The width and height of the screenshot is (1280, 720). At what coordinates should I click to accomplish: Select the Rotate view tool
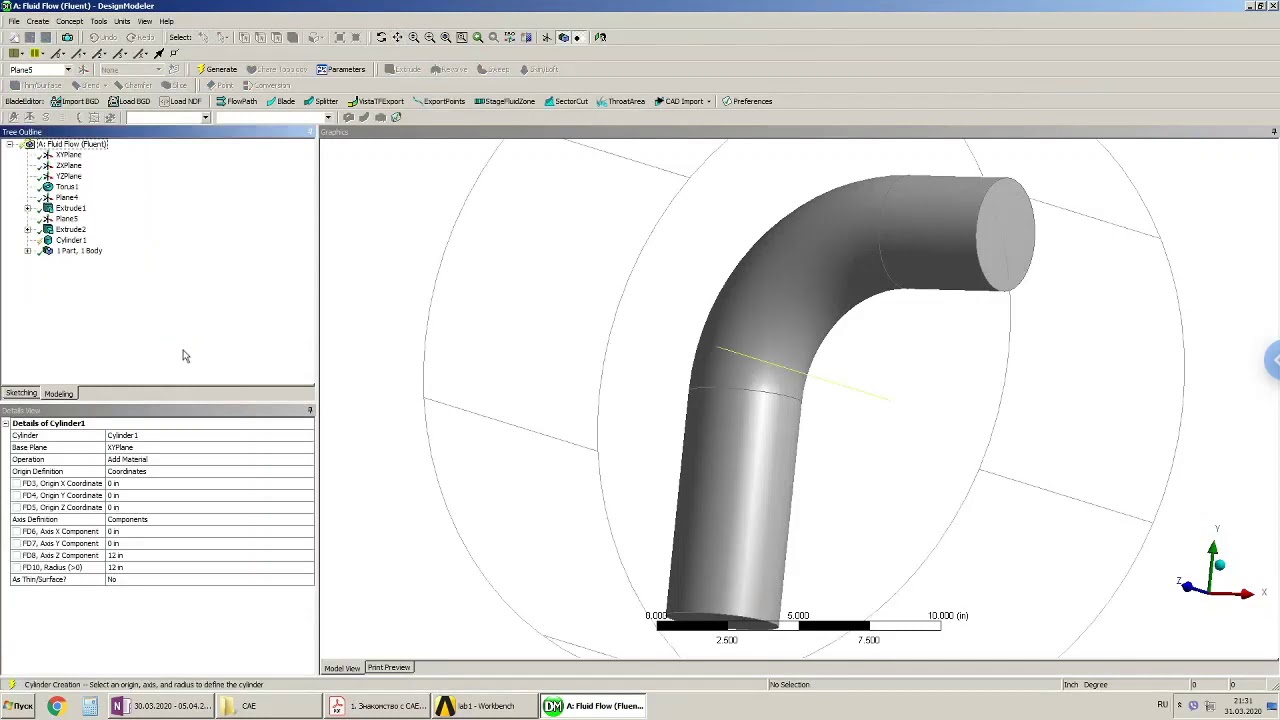(381, 37)
